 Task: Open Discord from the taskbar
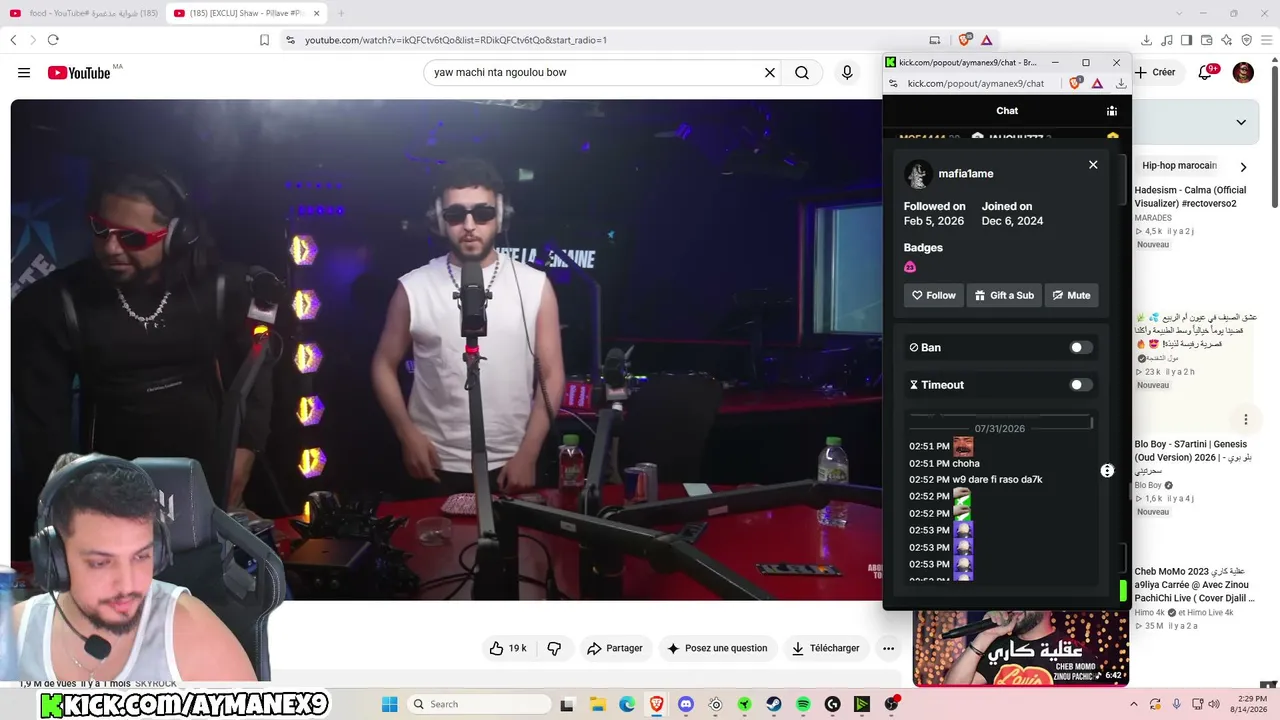coord(686,704)
